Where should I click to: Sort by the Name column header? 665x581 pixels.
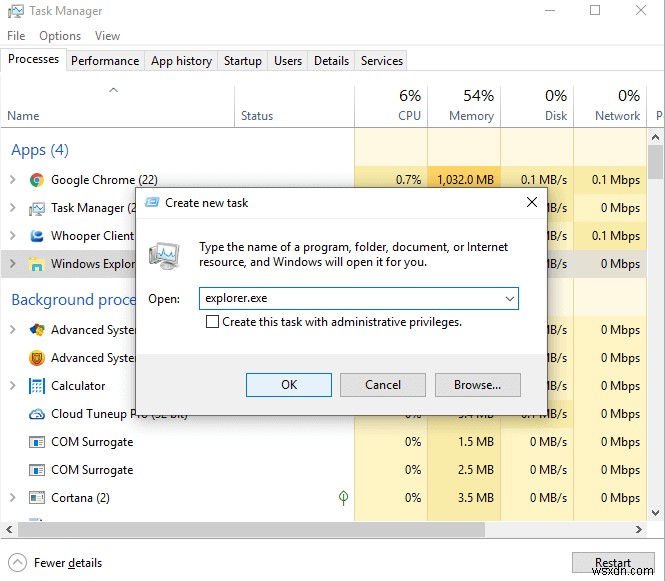point(117,107)
